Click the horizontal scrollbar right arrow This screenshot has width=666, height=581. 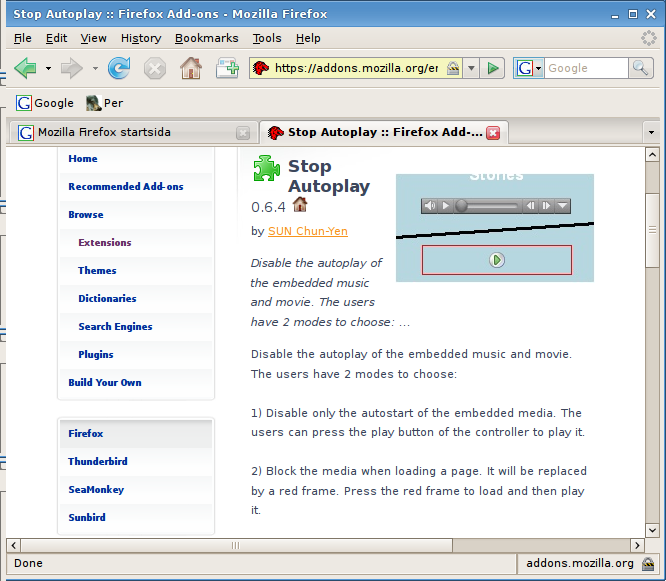[x=637, y=545]
